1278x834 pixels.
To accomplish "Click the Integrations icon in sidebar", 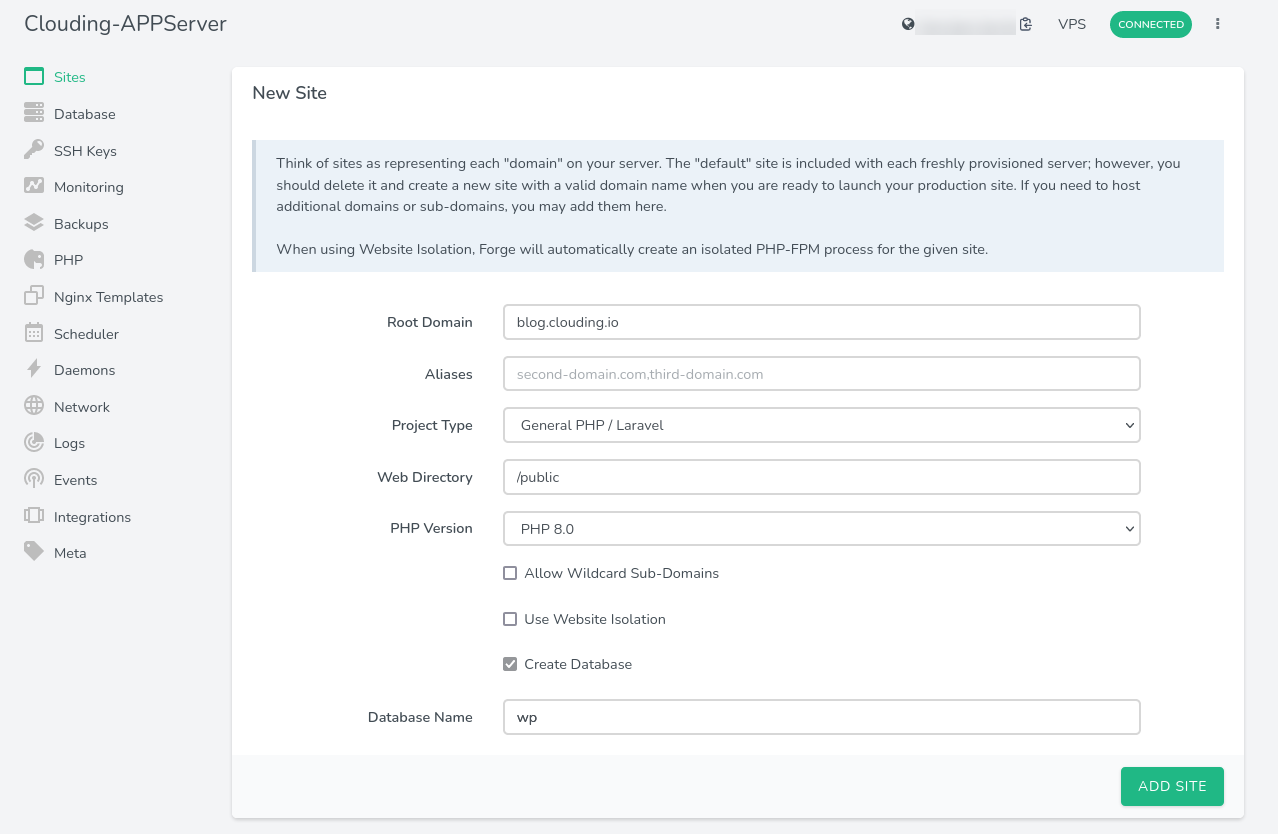I will pos(34,517).
